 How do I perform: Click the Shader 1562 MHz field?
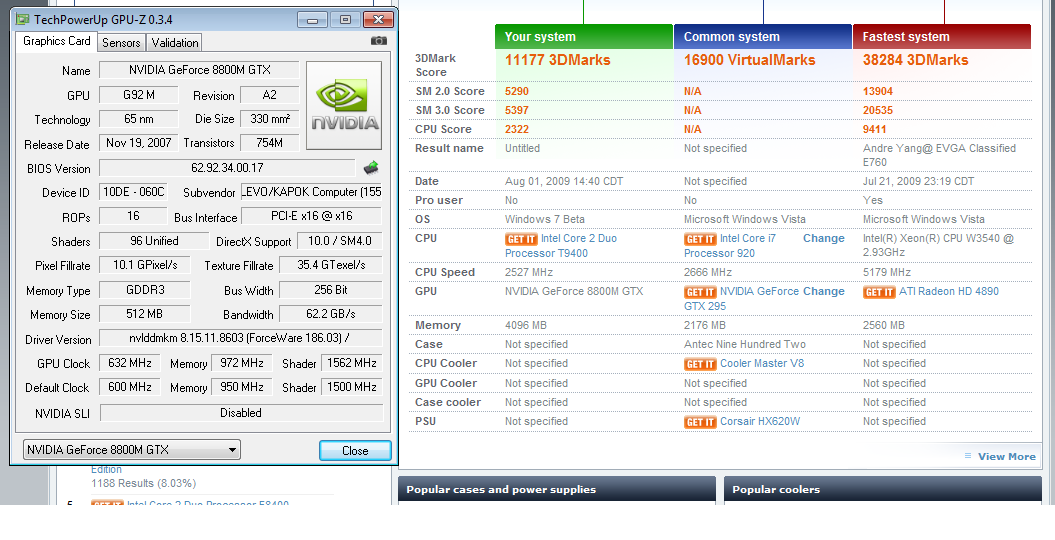351,363
